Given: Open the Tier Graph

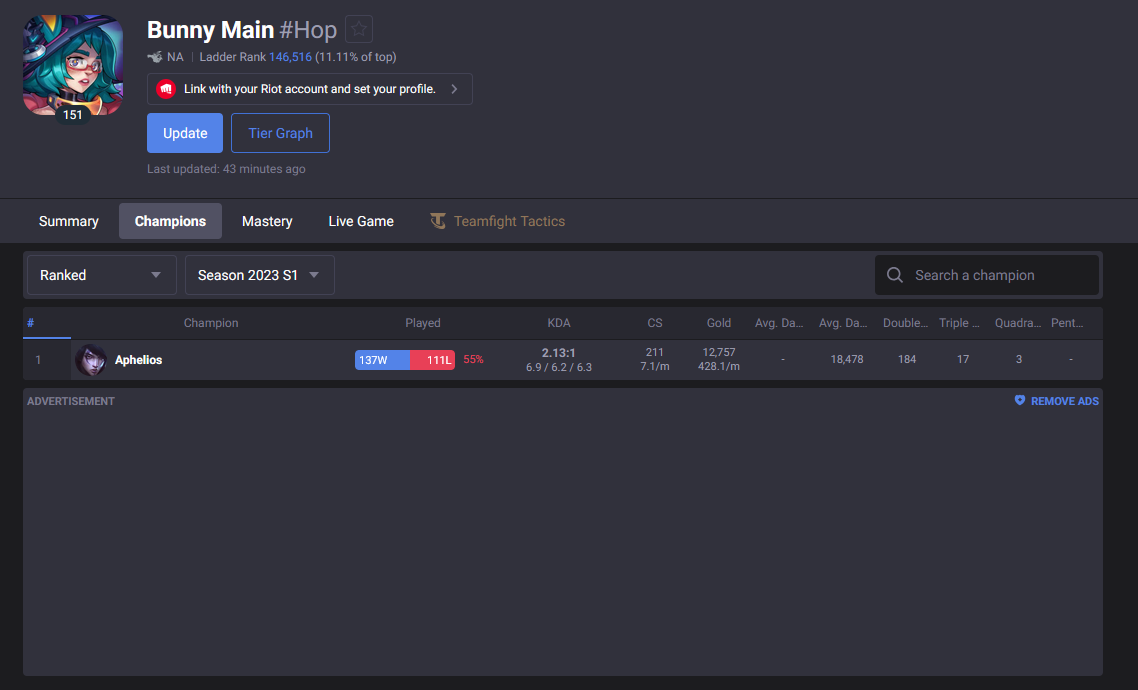Looking at the screenshot, I should tap(280, 133).
